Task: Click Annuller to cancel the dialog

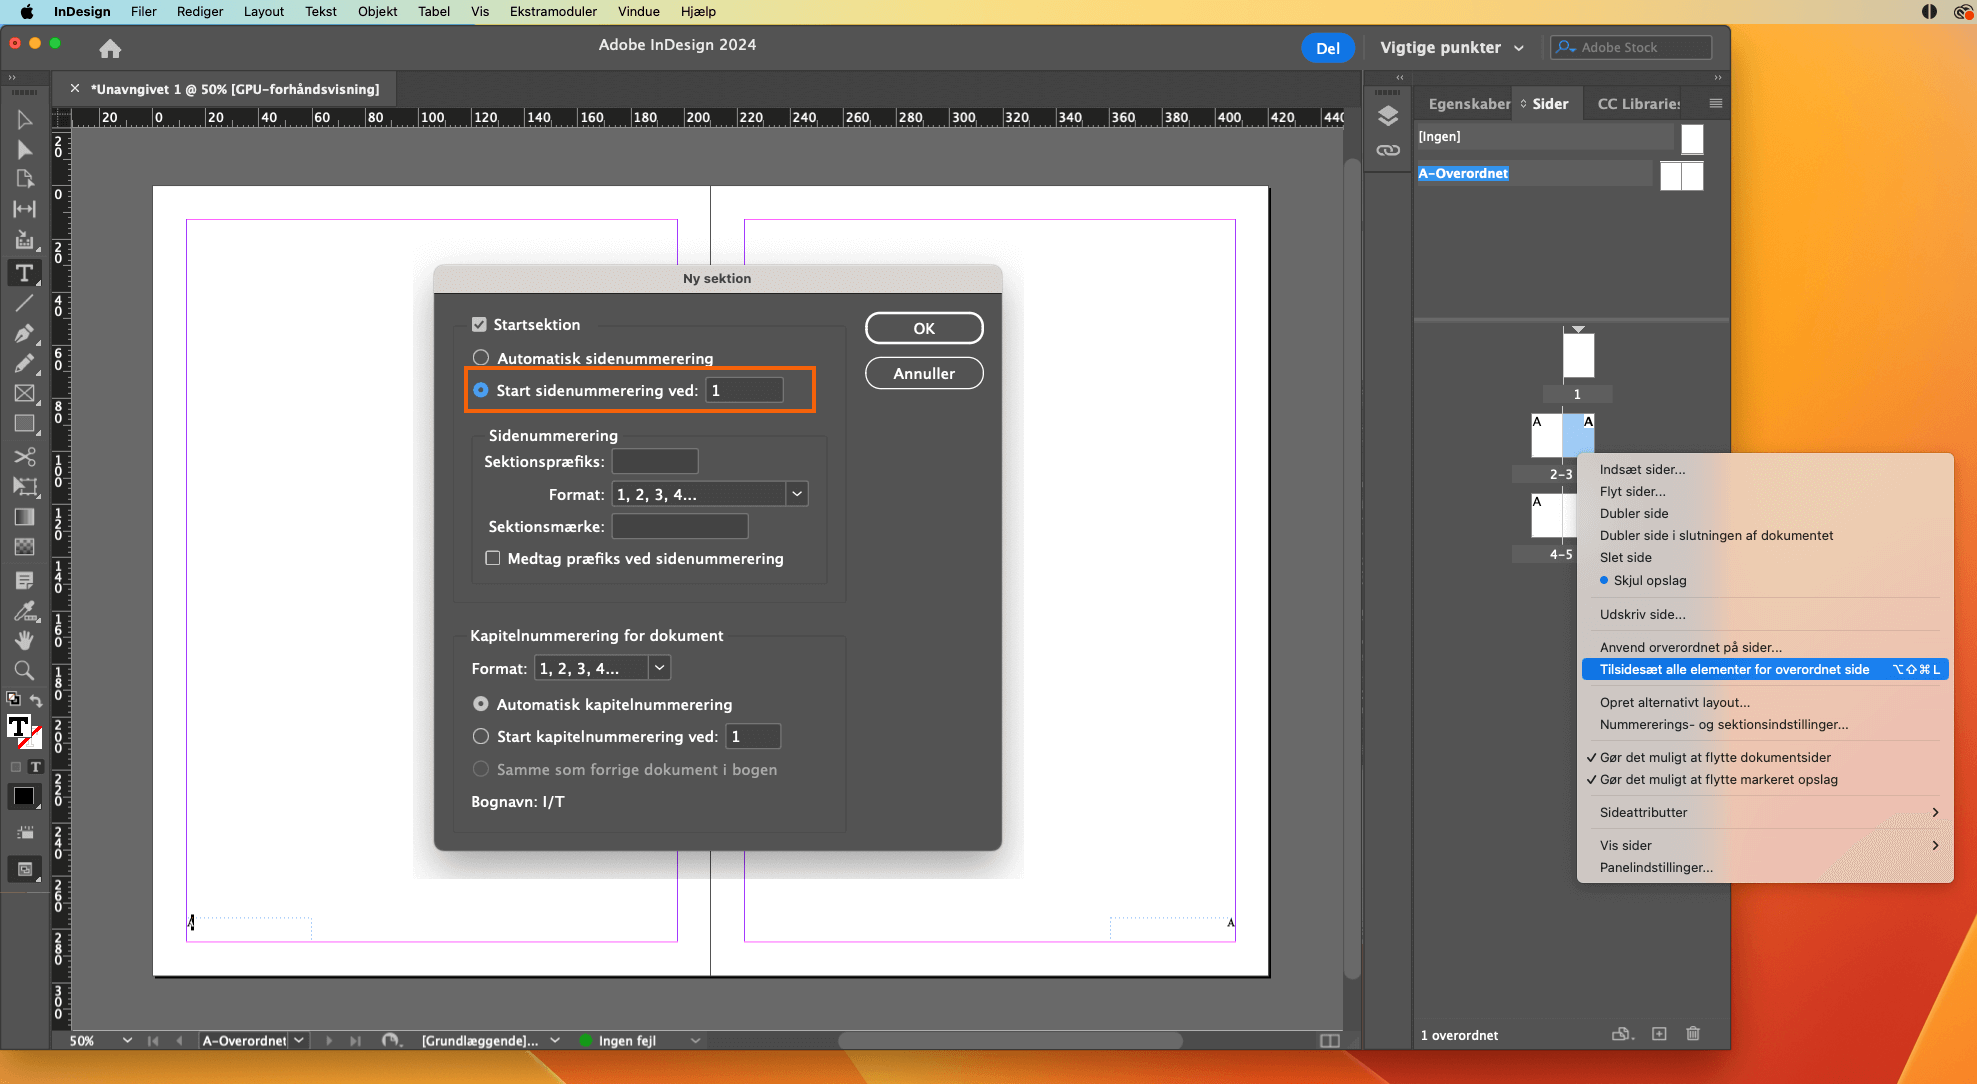Action: 923,373
